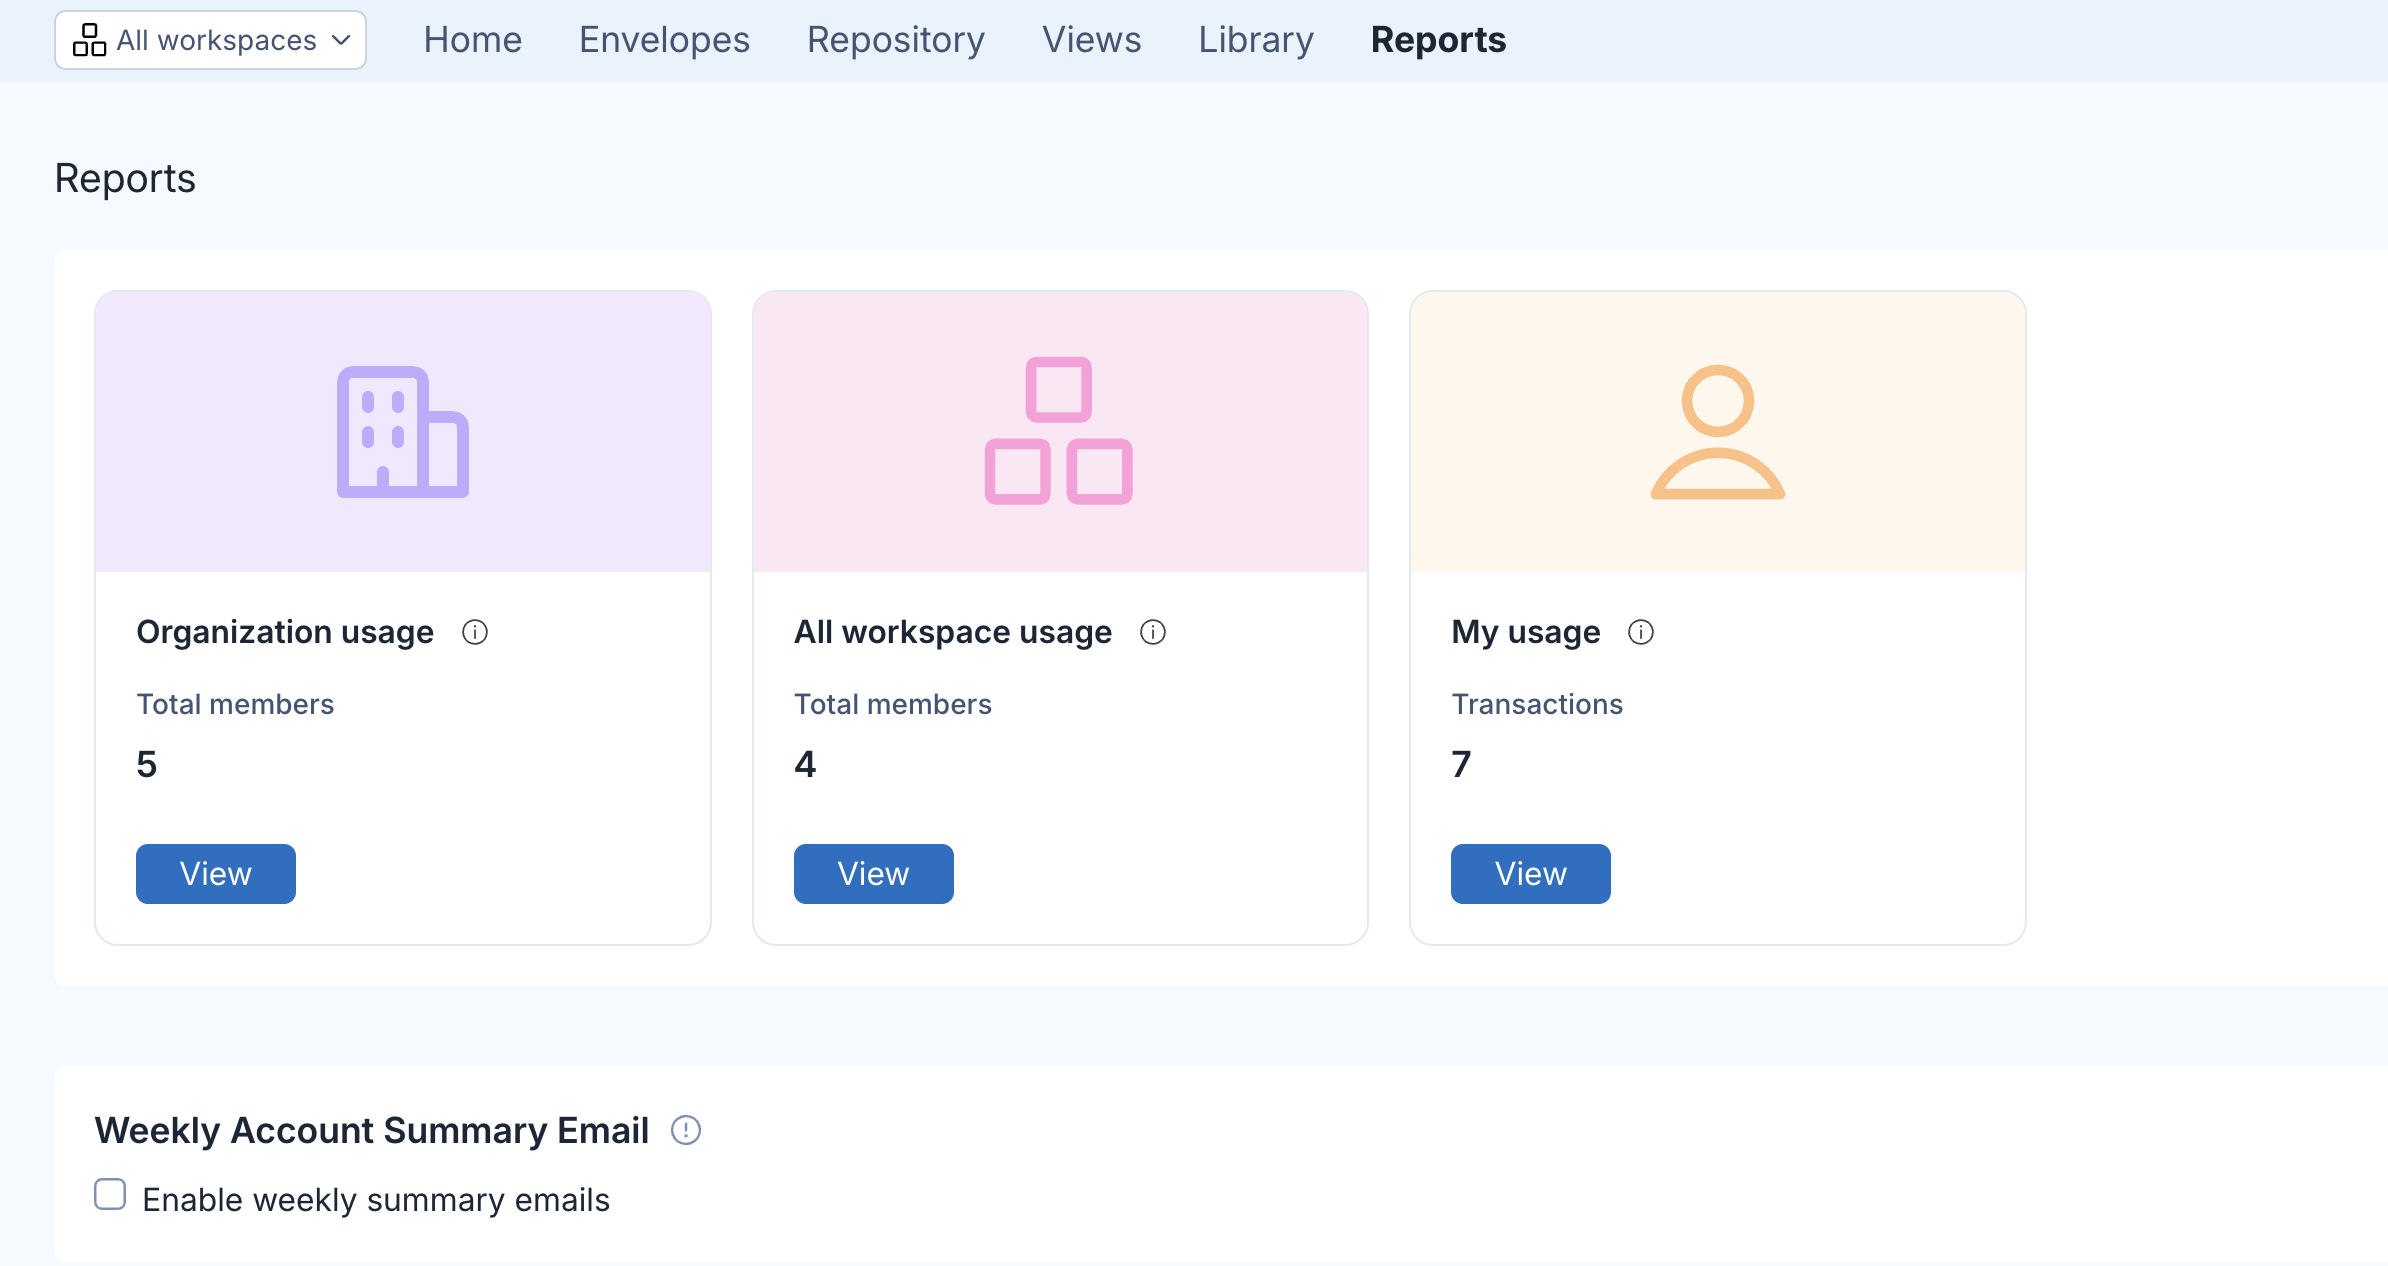
Task: Click the Reports page heading
Action: point(125,179)
